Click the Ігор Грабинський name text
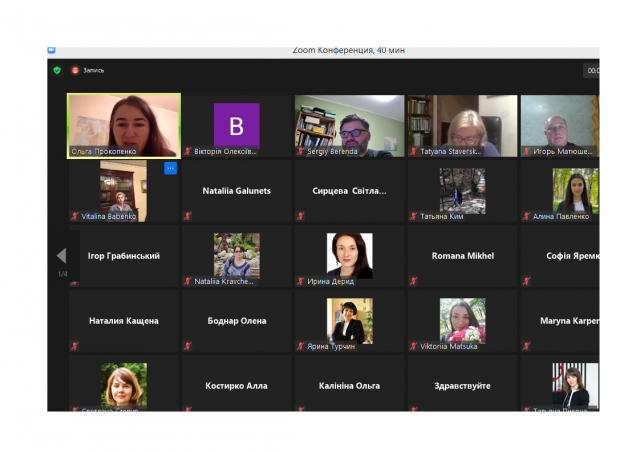 pyautogui.click(x=124, y=256)
